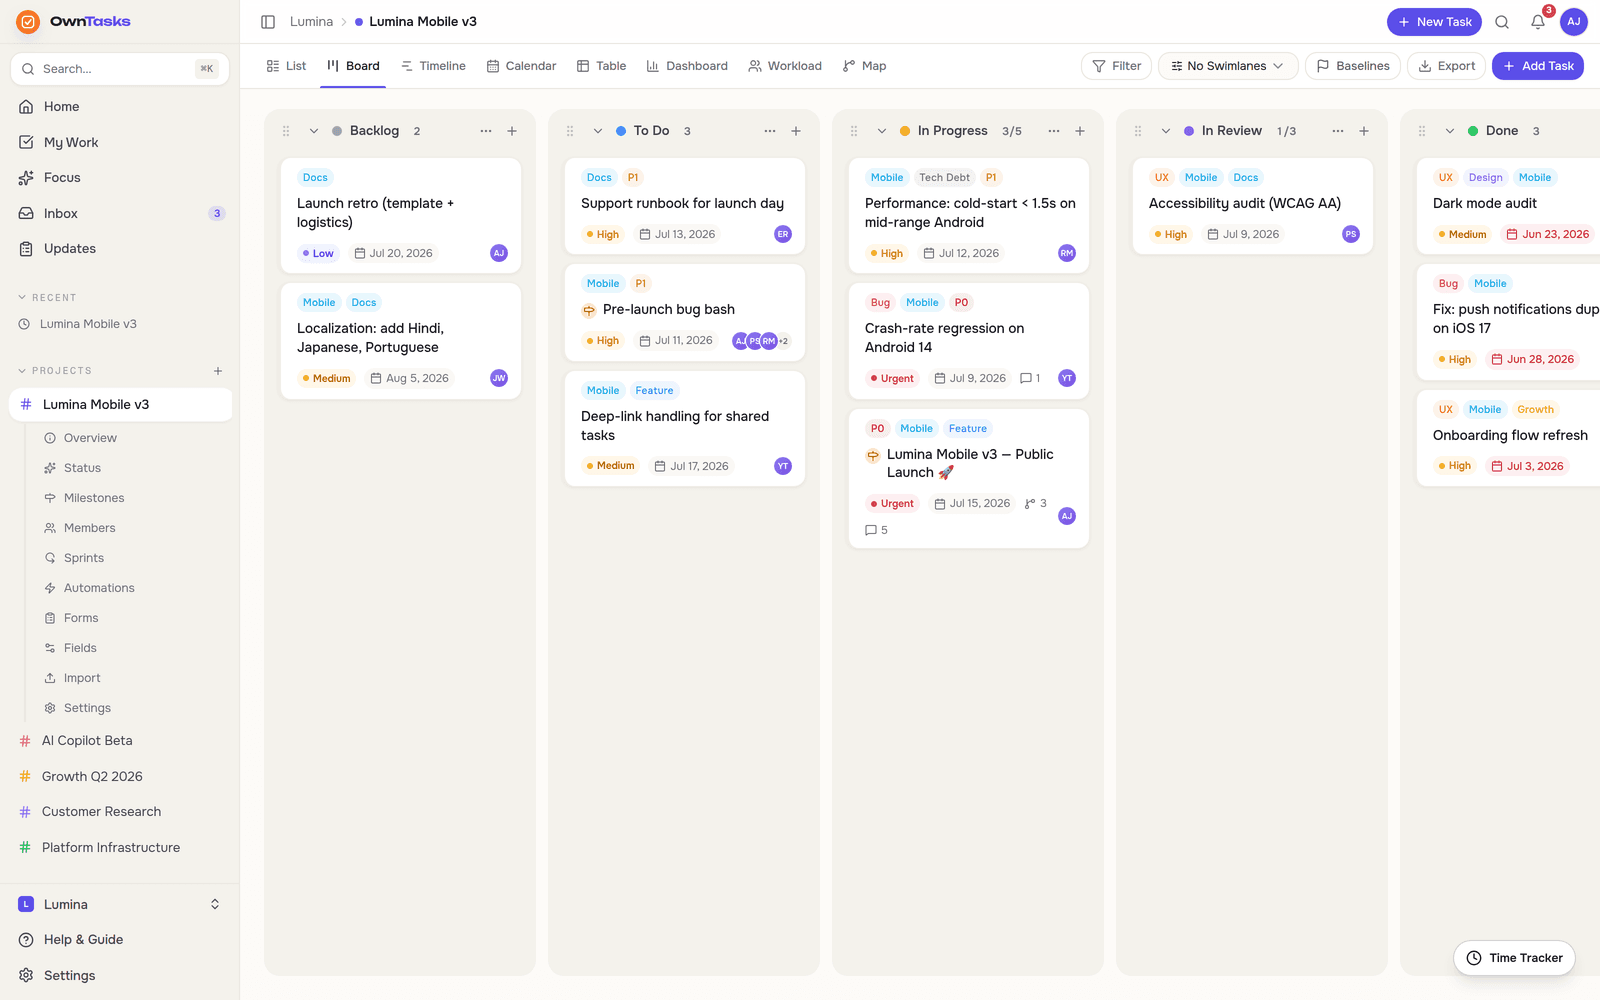Collapse the Done column chevron
Image resolution: width=1600 pixels, height=1000 pixels.
(x=1450, y=131)
